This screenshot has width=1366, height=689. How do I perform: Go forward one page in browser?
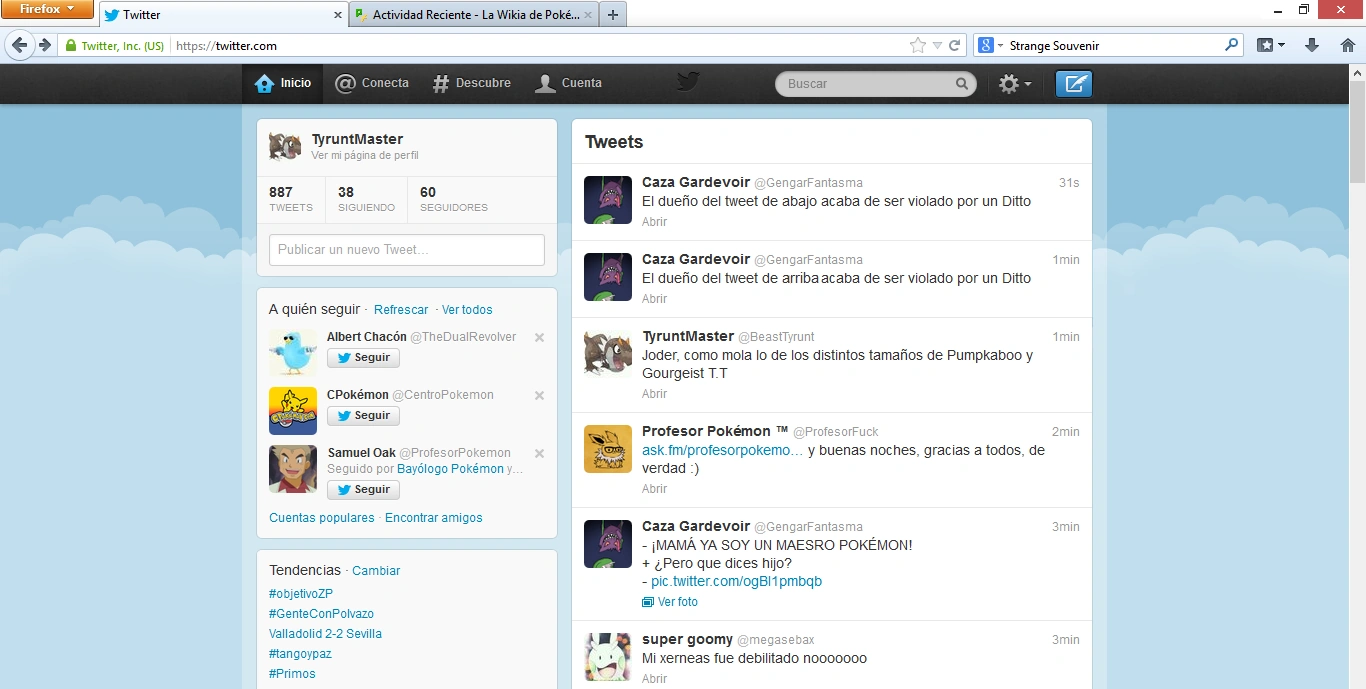coord(44,45)
